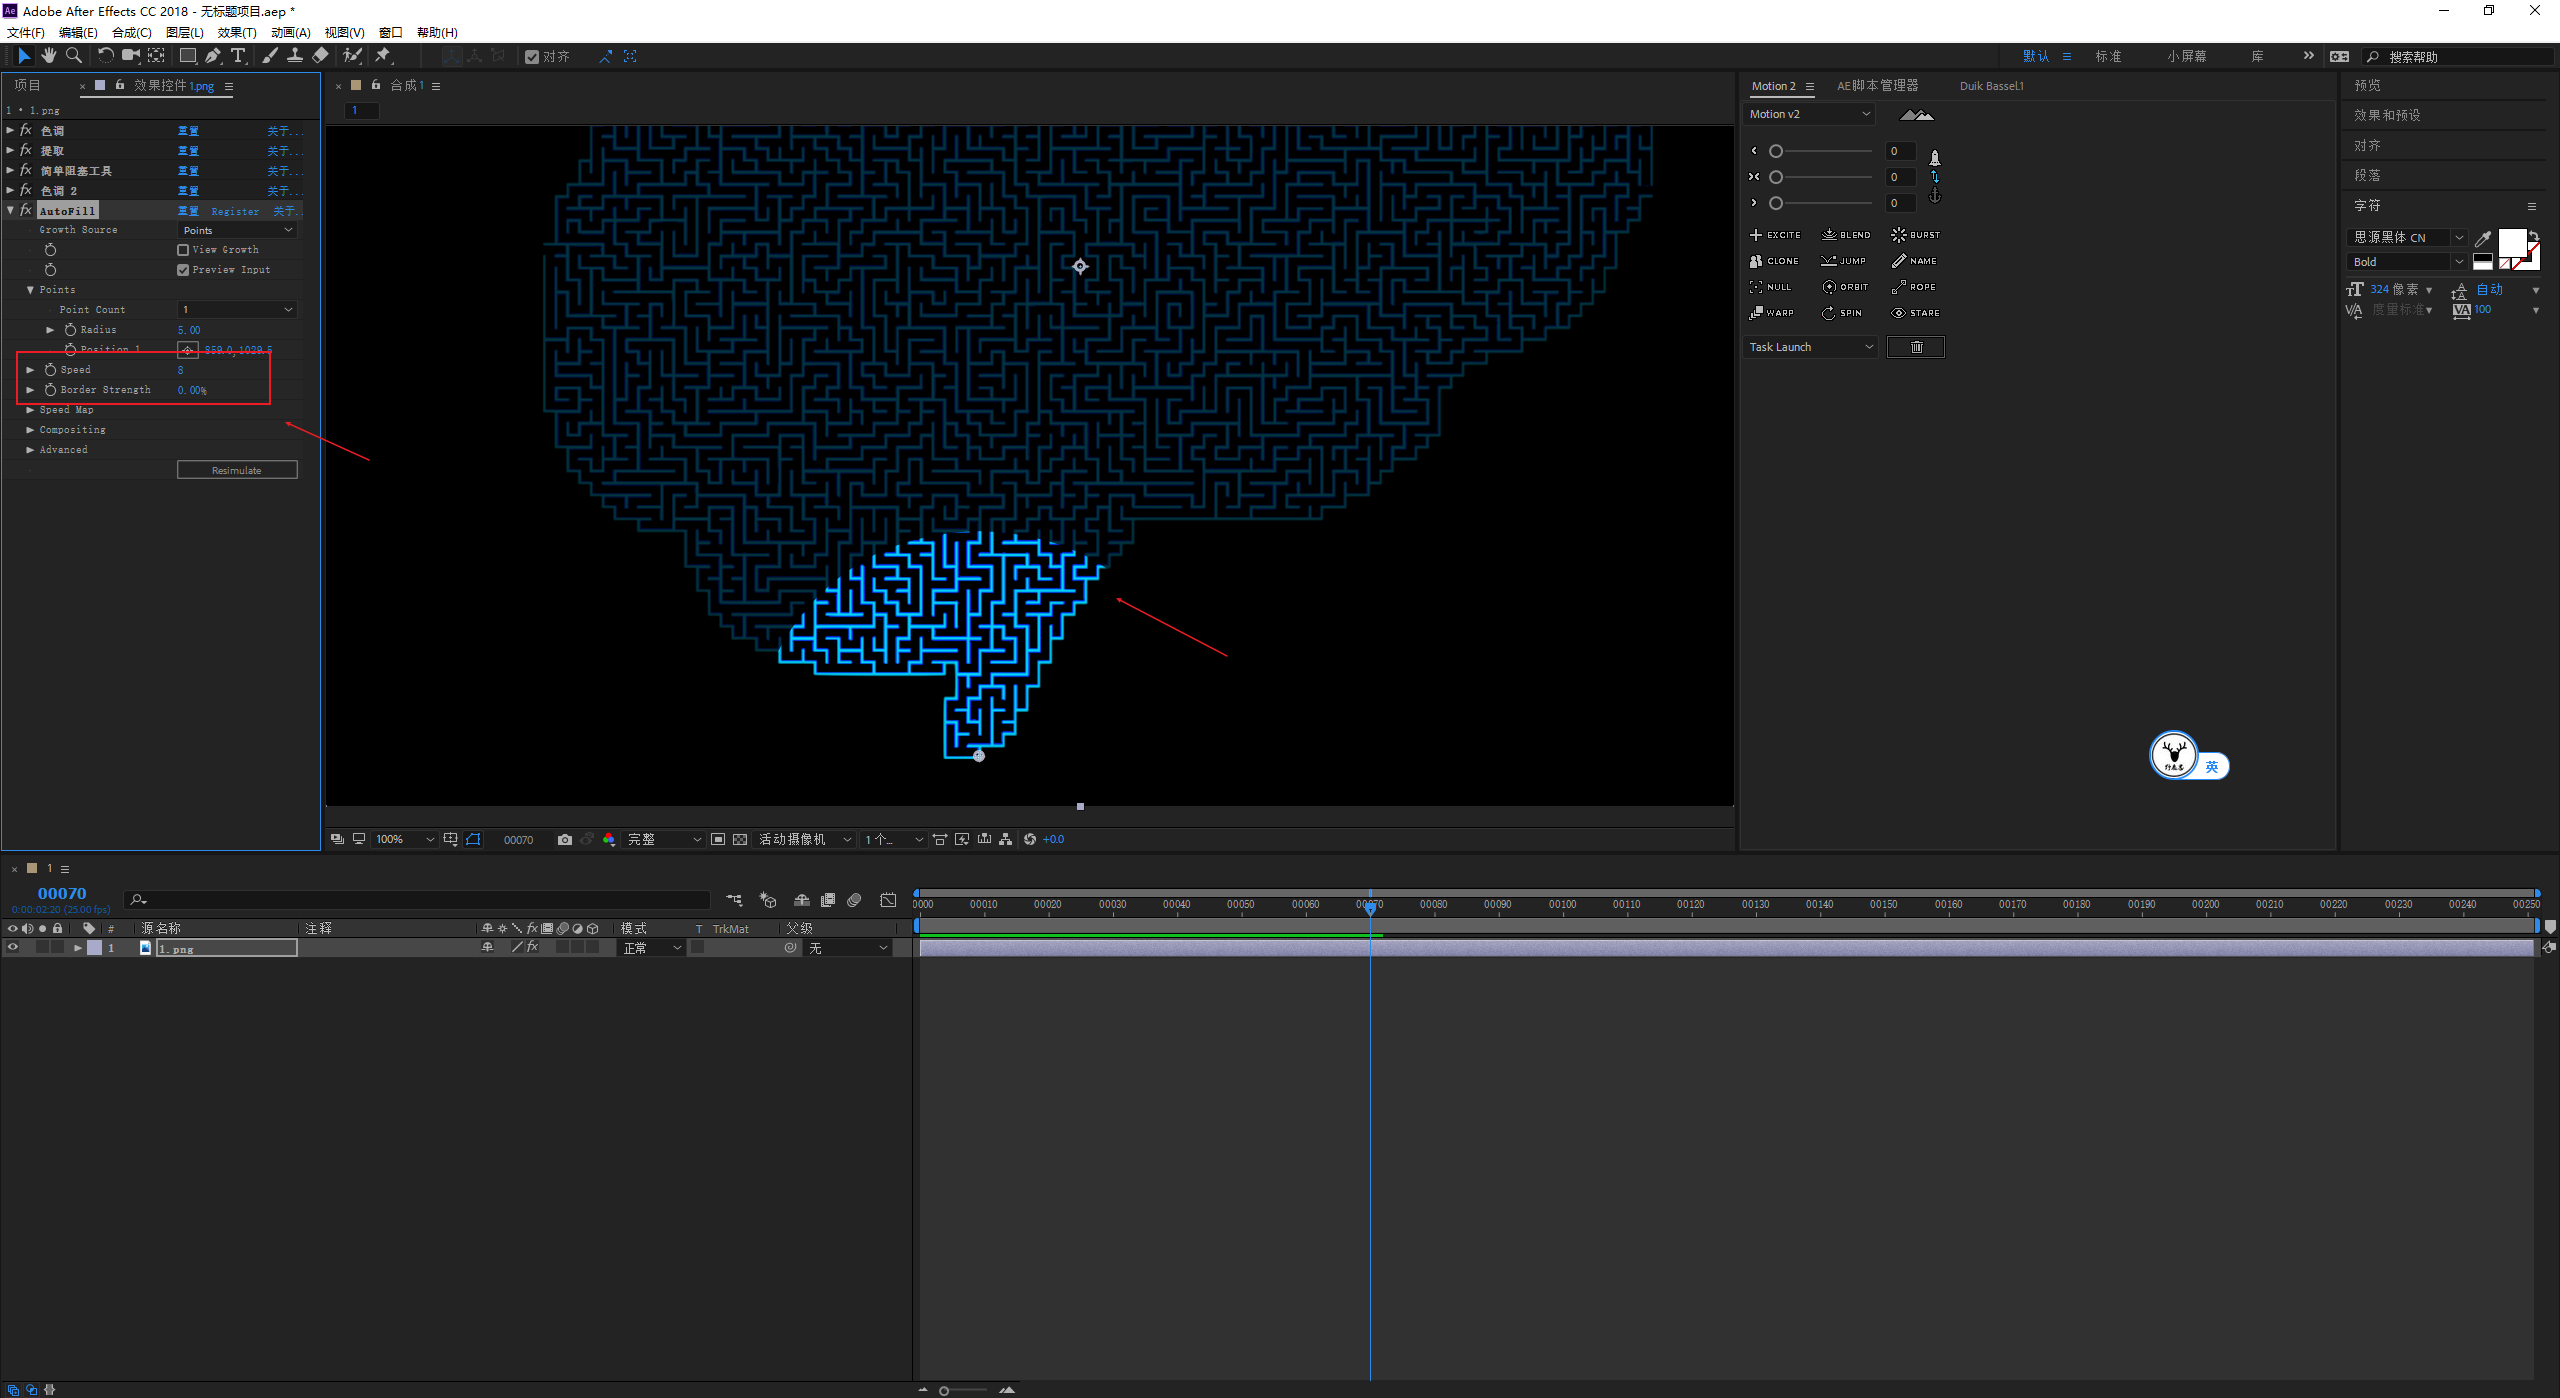2560x1398 pixels.
Task: Click the Motion v2 trash delete button
Action: tap(1916, 347)
